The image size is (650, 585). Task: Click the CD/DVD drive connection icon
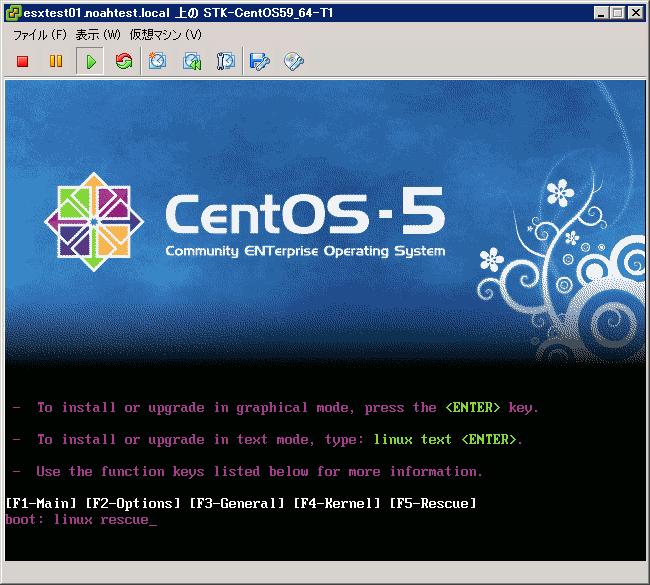tap(293, 61)
